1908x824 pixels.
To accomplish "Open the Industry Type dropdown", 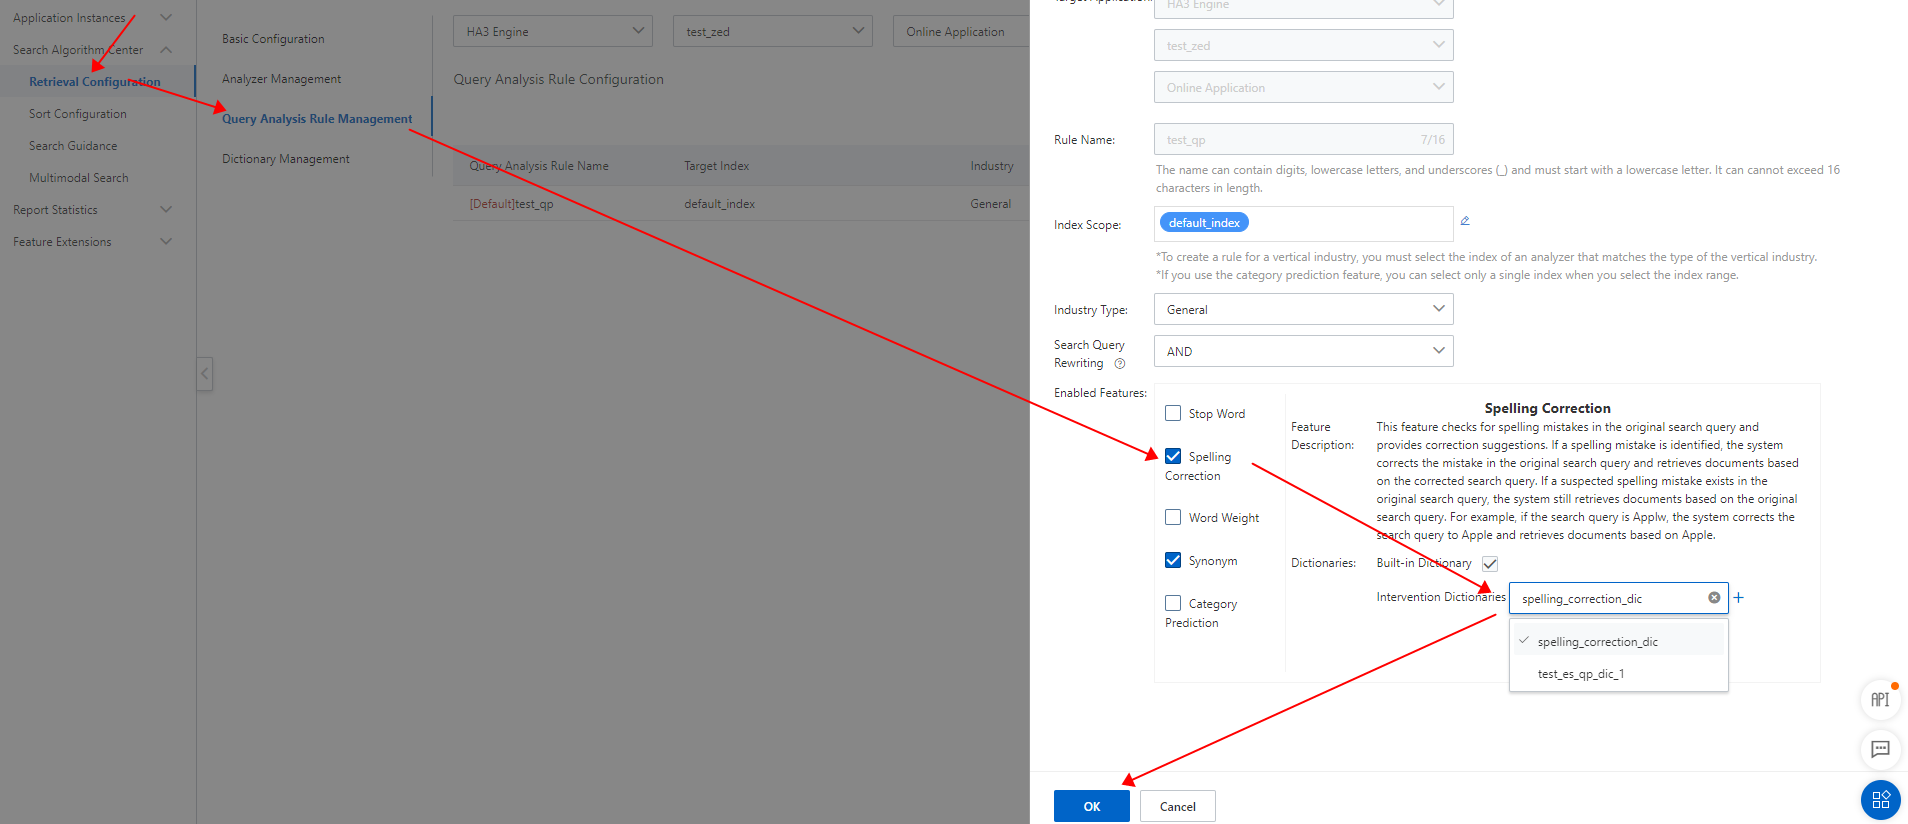I will tap(1303, 309).
